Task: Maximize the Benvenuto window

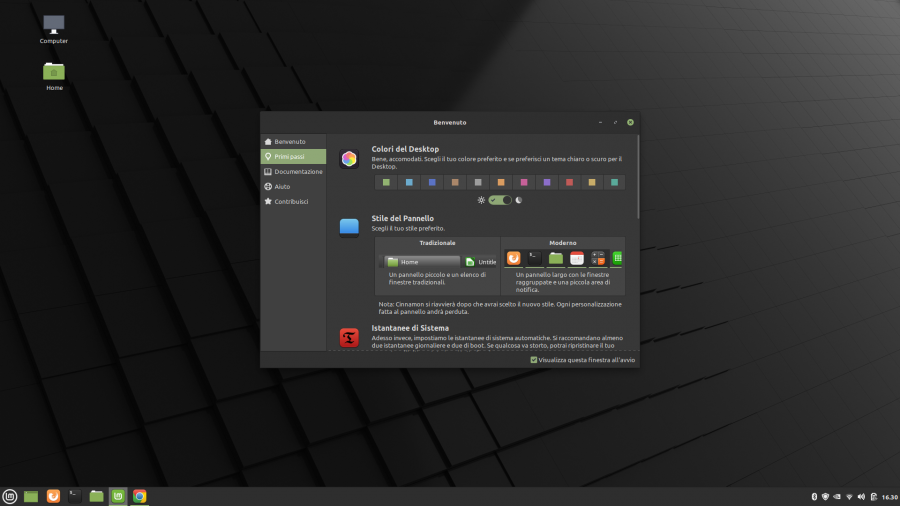Action: click(x=615, y=122)
